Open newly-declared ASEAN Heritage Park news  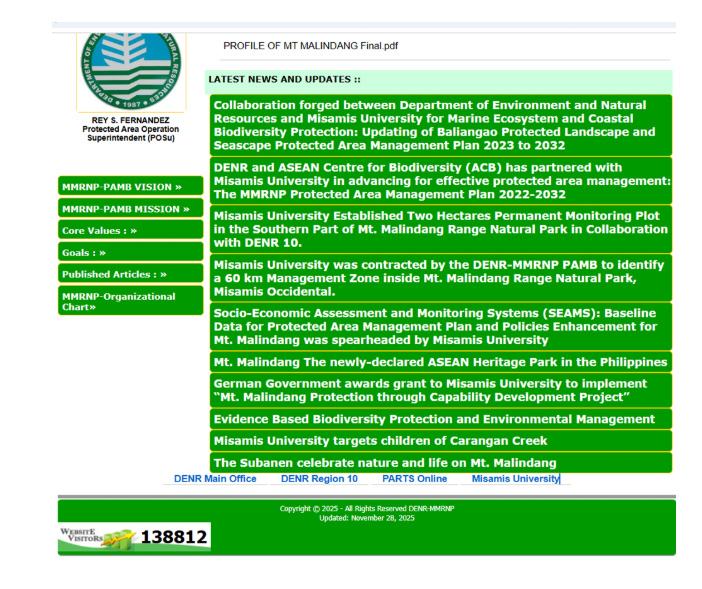click(441, 362)
